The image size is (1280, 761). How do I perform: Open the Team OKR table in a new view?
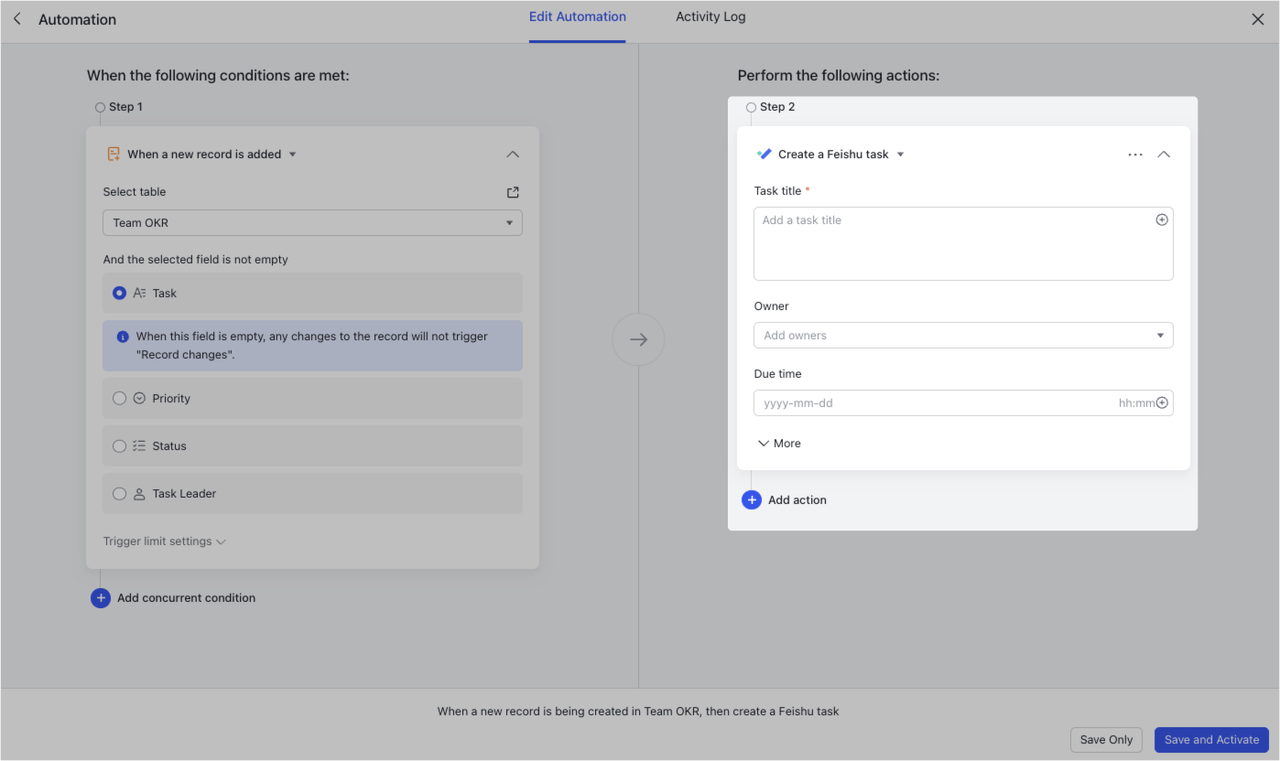coord(513,192)
